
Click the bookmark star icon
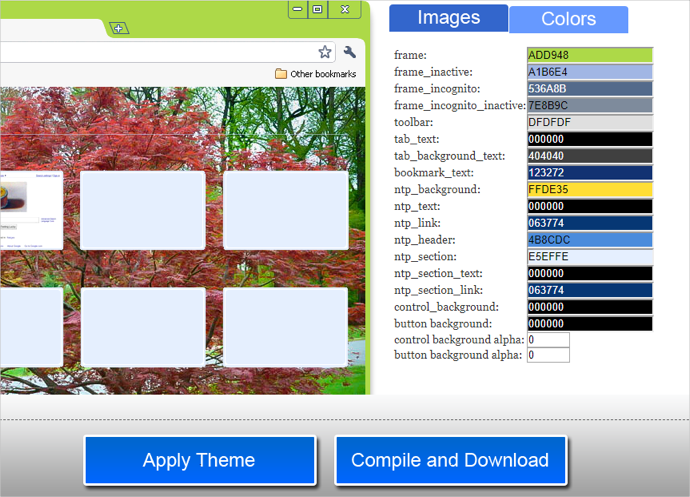pos(325,52)
